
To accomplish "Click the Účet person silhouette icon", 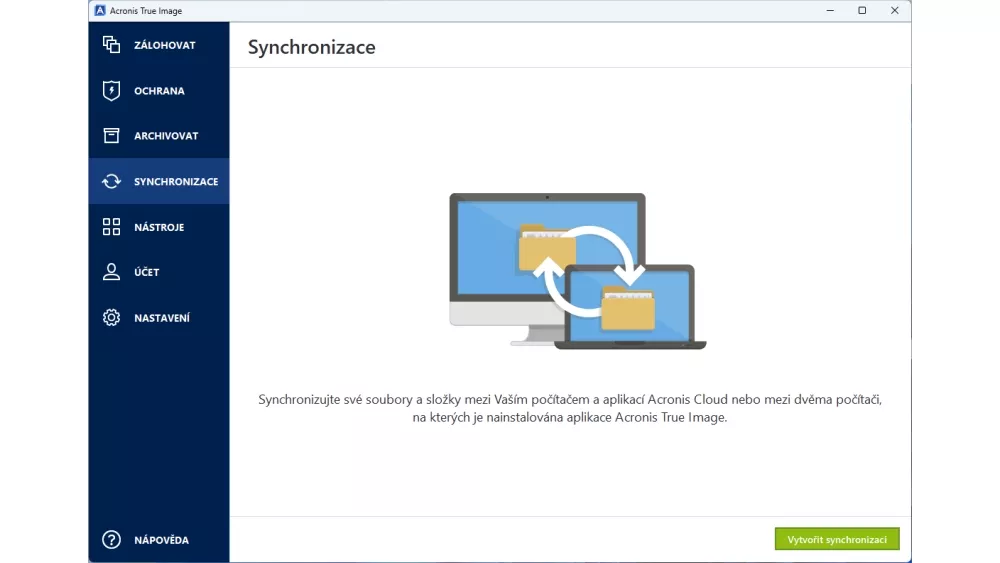I will [111, 272].
